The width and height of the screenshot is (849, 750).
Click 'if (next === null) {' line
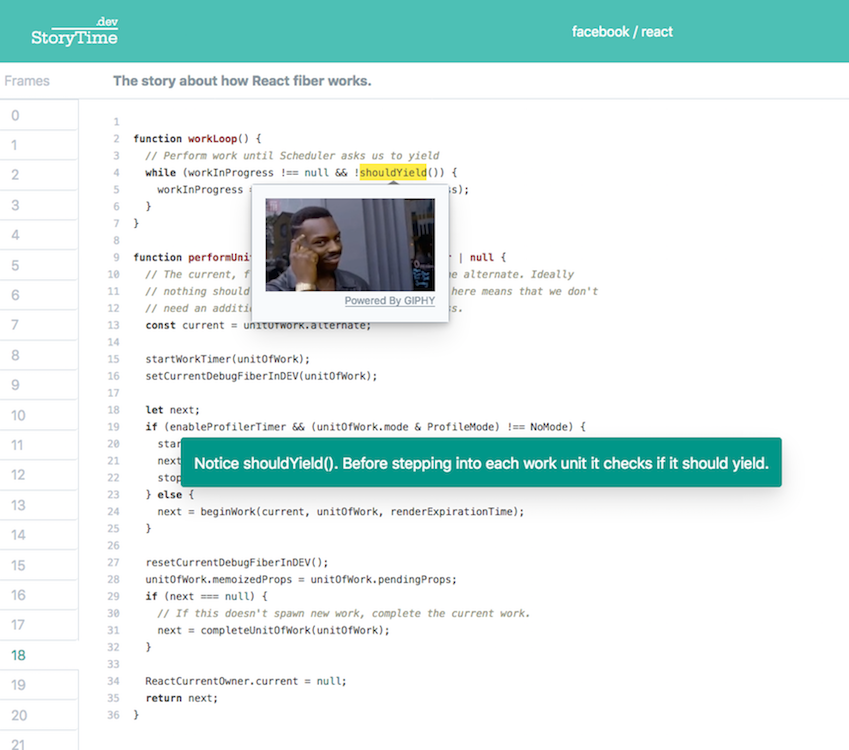point(206,596)
